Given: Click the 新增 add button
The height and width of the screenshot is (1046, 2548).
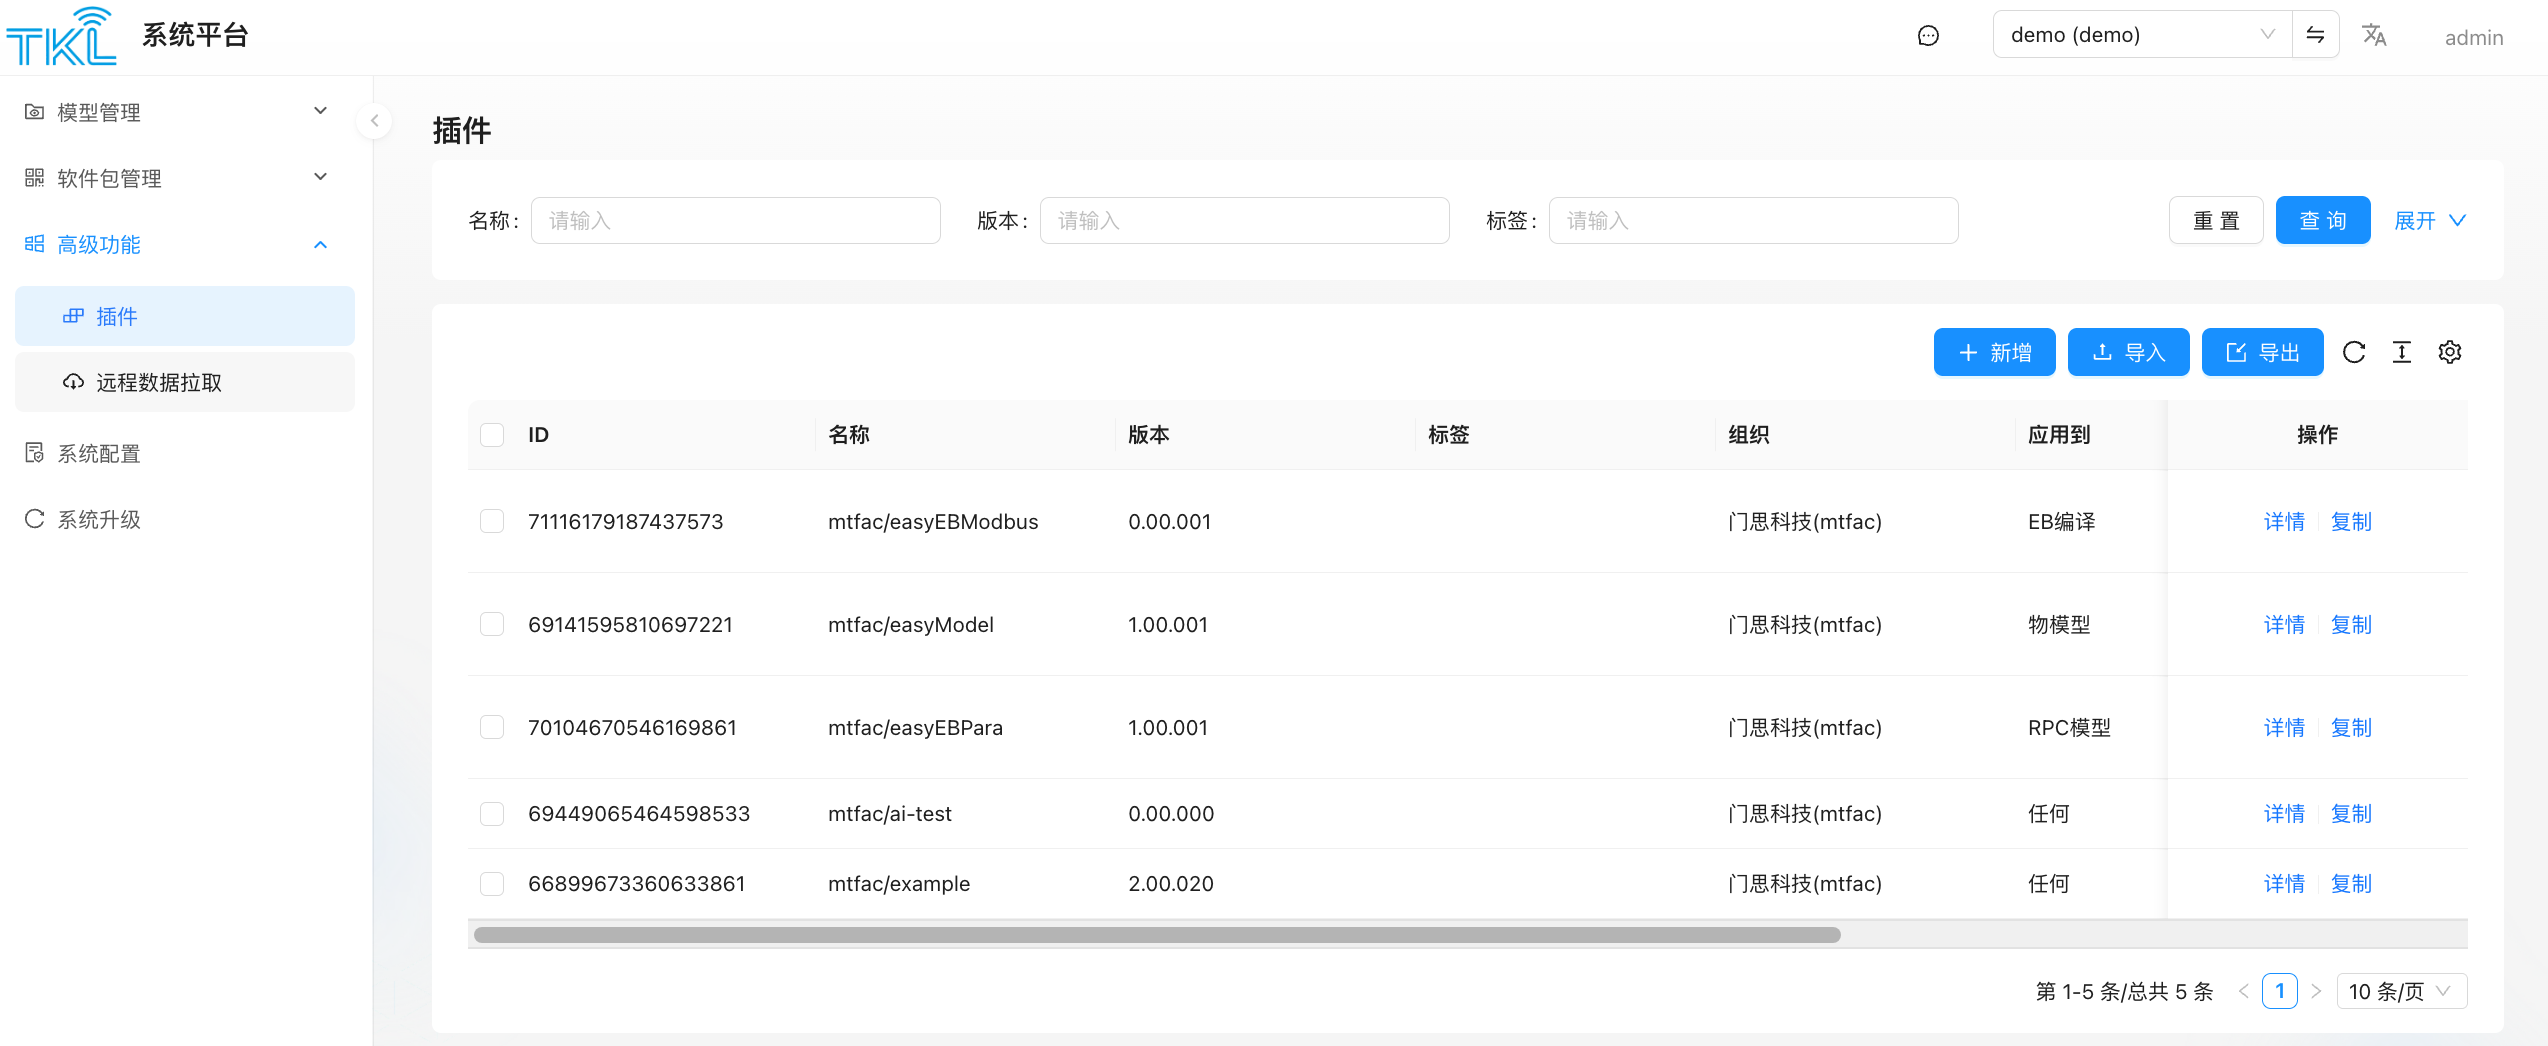Looking at the screenshot, I should 1994,352.
